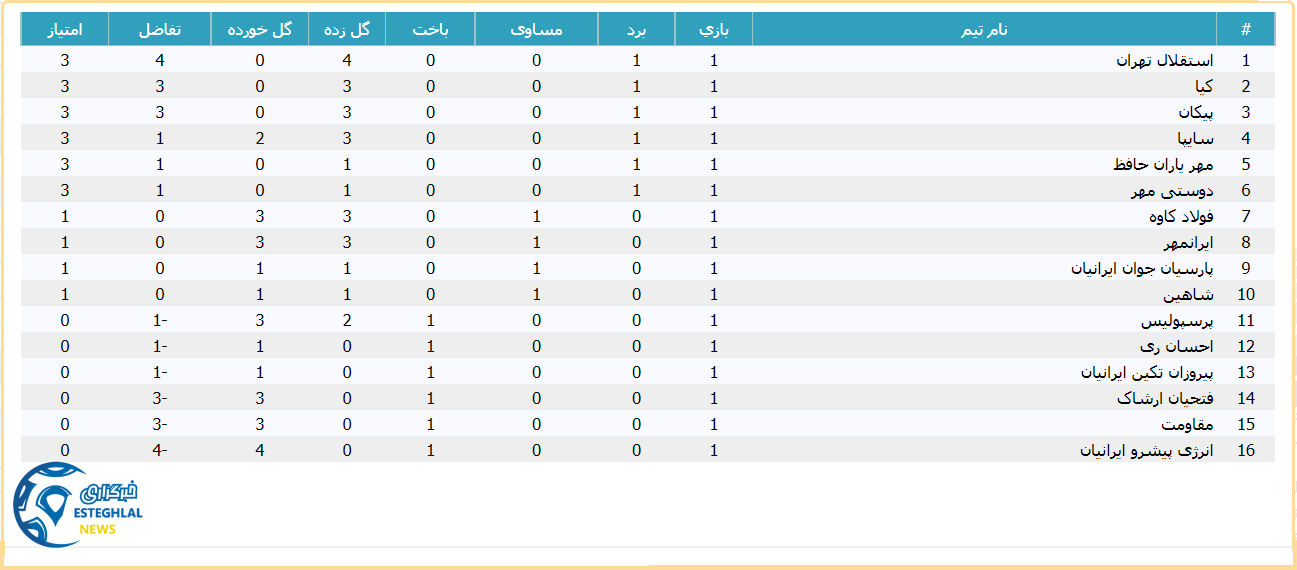Click the بازی column header
This screenshot has height=570, width=1297.
[x=713, y=30]
